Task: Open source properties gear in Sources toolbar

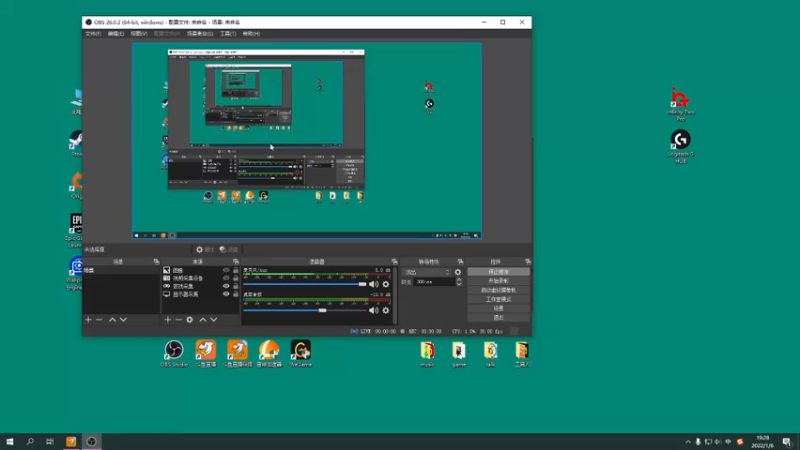Action: [189, 319]
